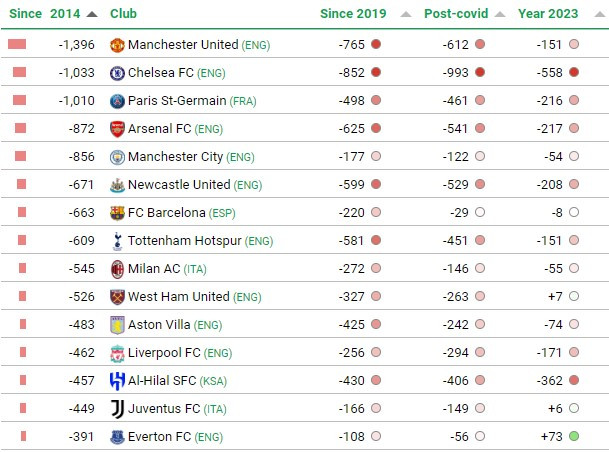Click the Paris St-Germain club crest
609x452 pixels.
[x=117, y=101]
